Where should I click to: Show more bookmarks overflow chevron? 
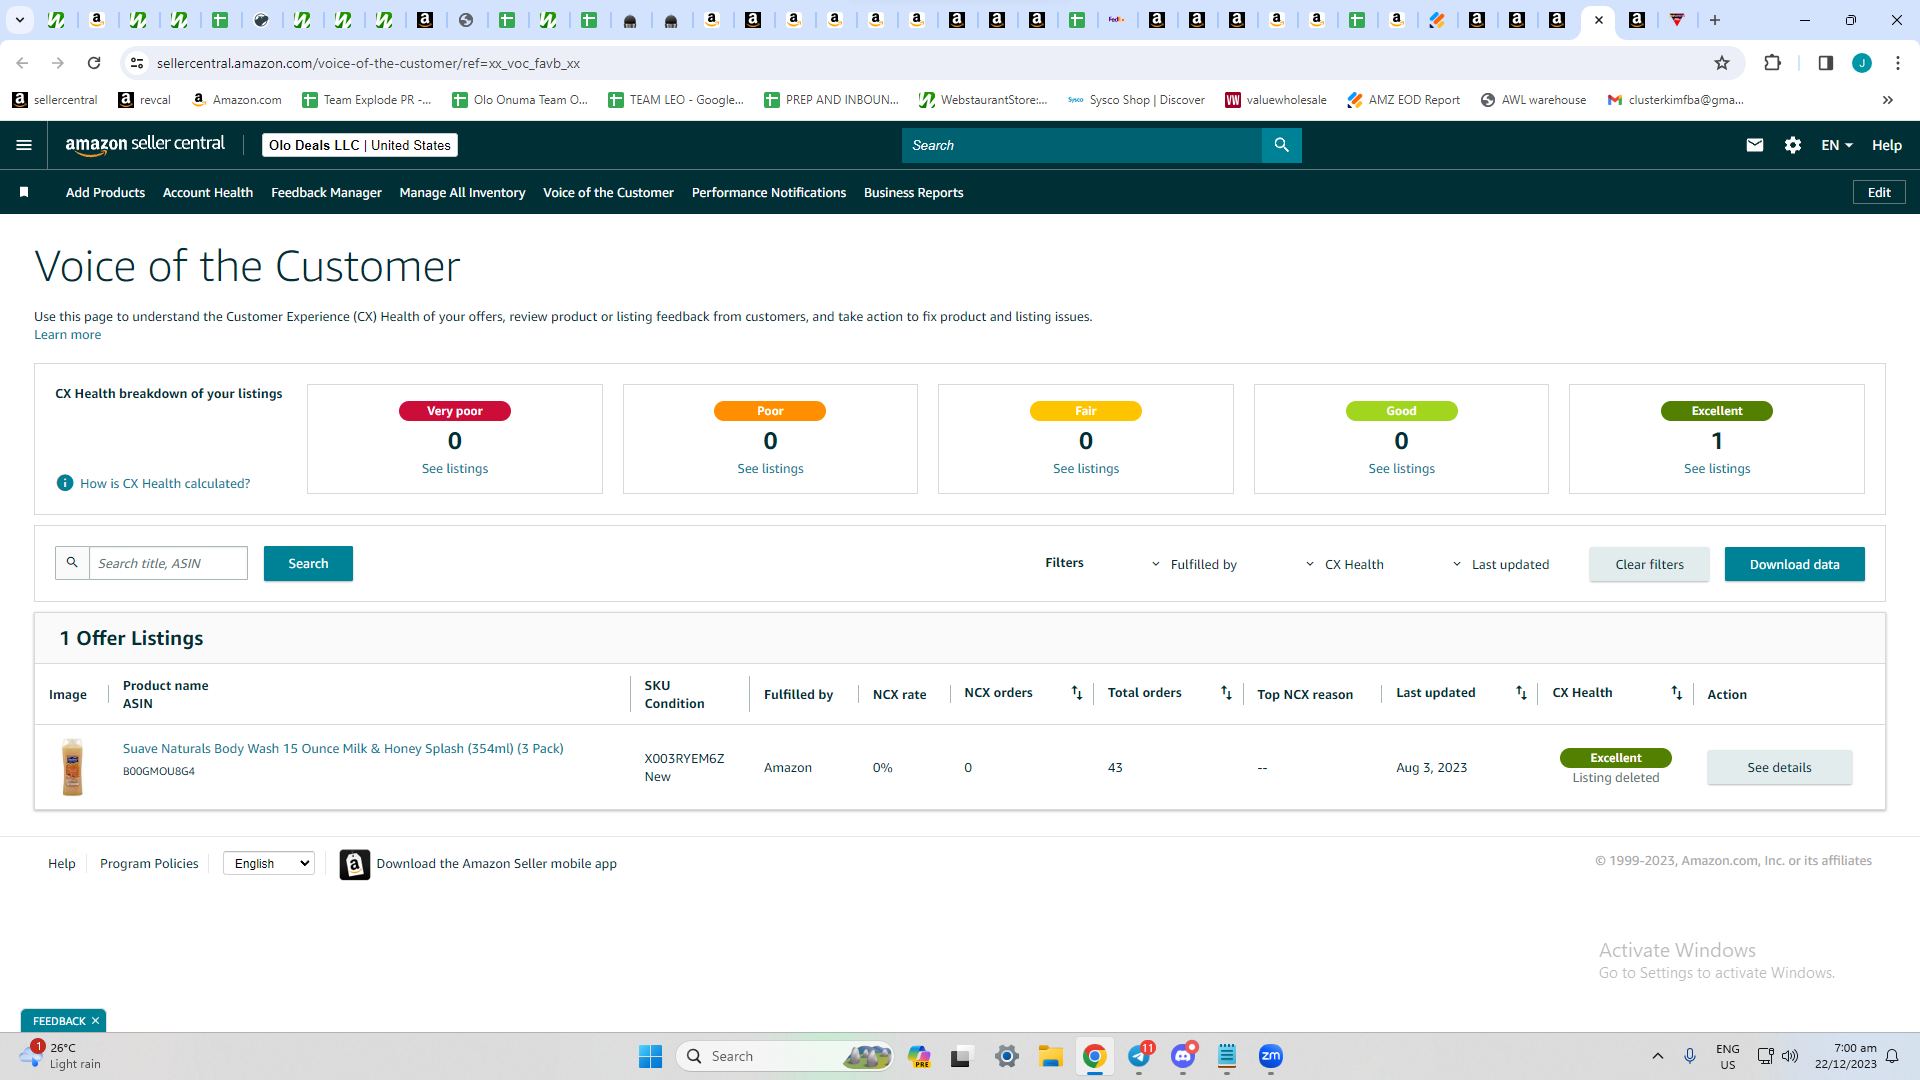click(x=1888, y=100)
